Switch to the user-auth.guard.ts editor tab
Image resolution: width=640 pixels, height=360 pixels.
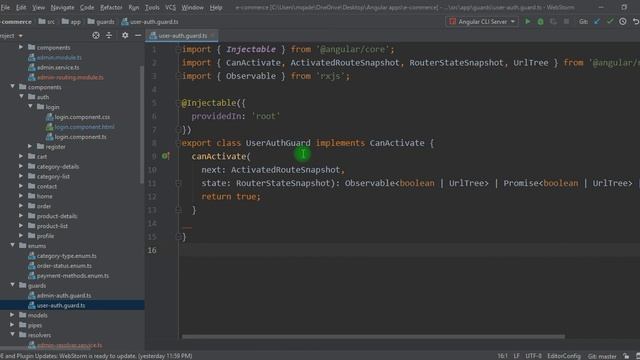click(182, 36)
